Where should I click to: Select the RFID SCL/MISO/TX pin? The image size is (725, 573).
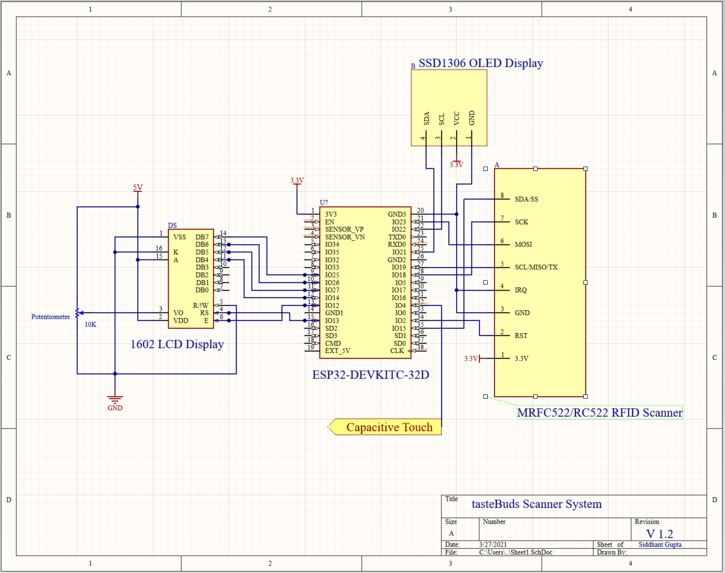tap(536, 267)
